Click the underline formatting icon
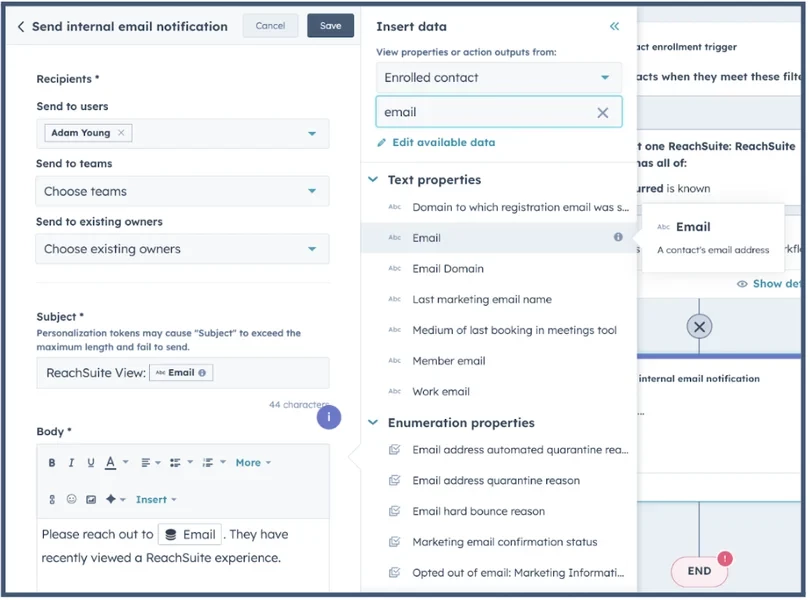Screen dimensions: 810x600 tap(91, 463)
